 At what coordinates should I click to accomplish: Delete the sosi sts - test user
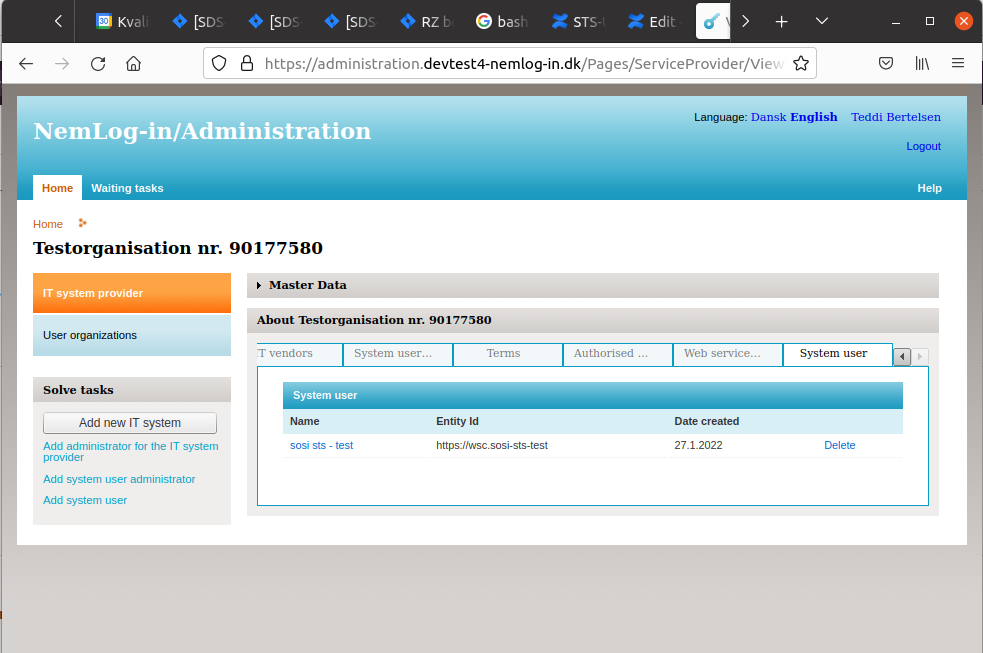coord(839,446)
